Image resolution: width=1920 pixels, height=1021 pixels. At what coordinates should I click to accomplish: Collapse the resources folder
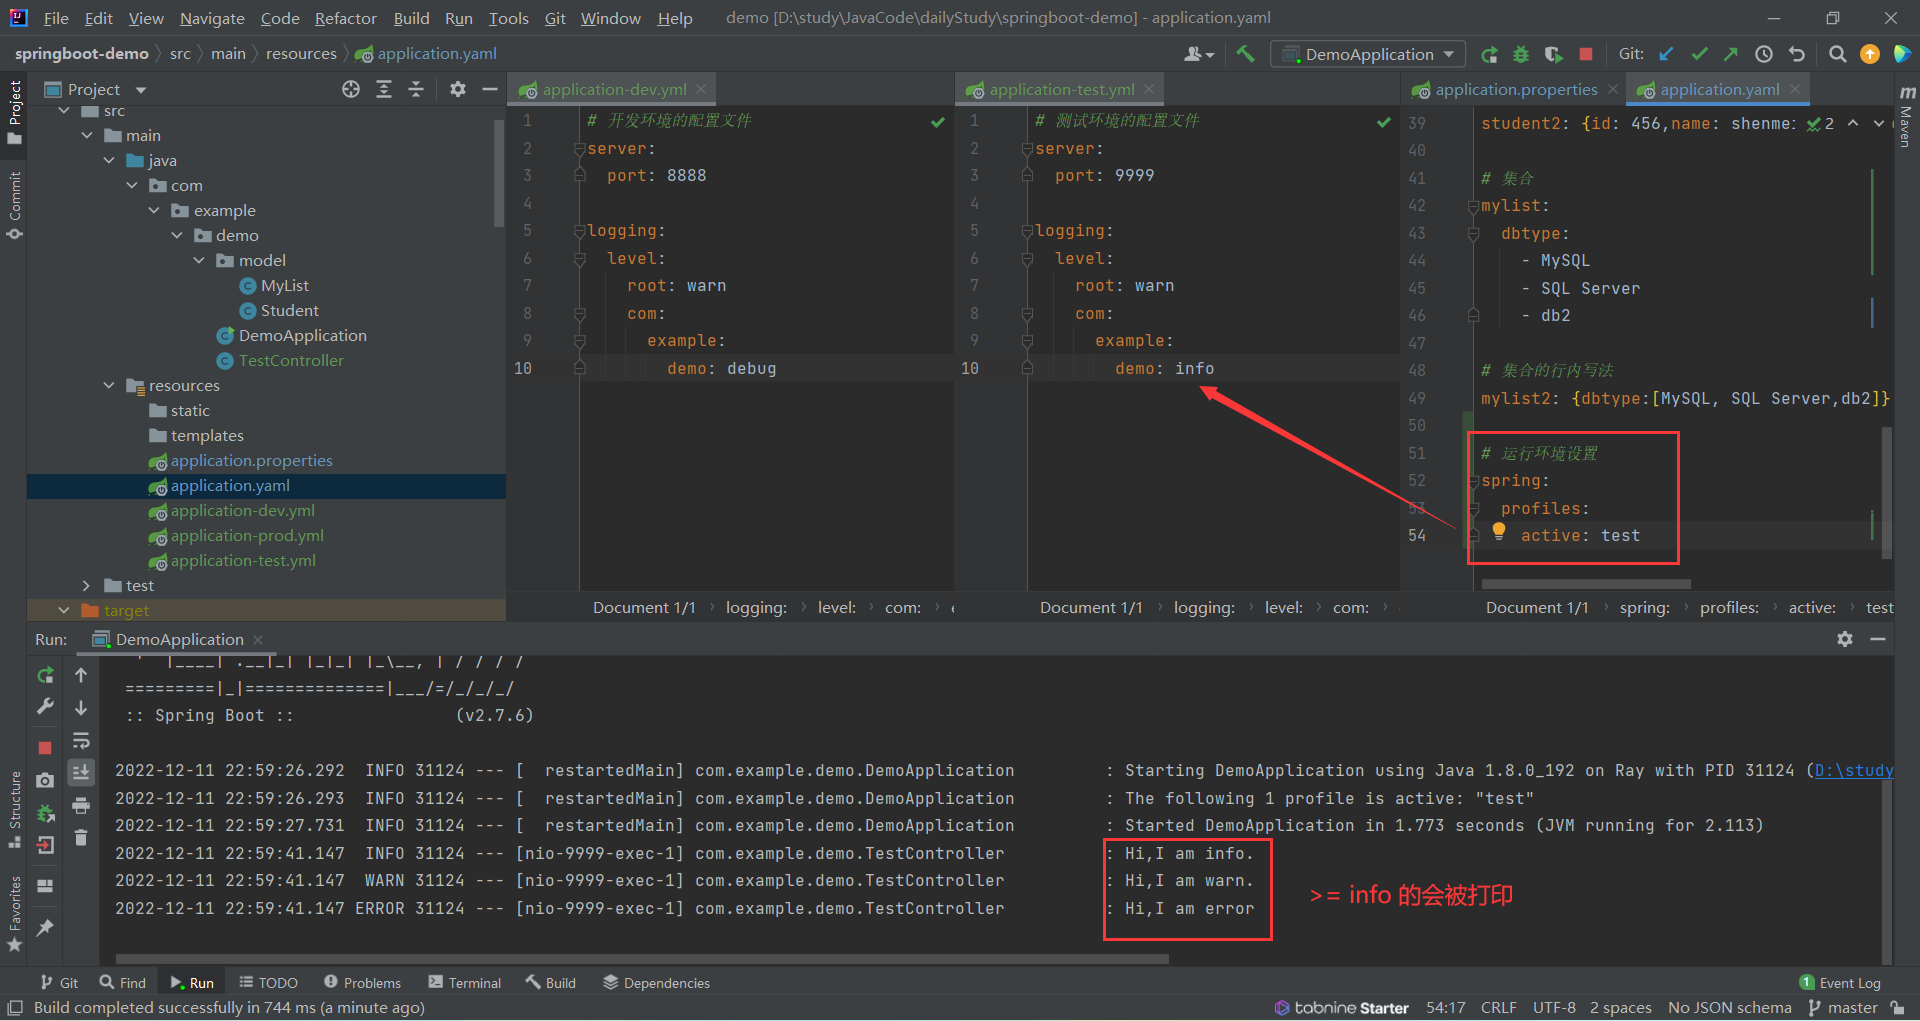pos(109,385)
